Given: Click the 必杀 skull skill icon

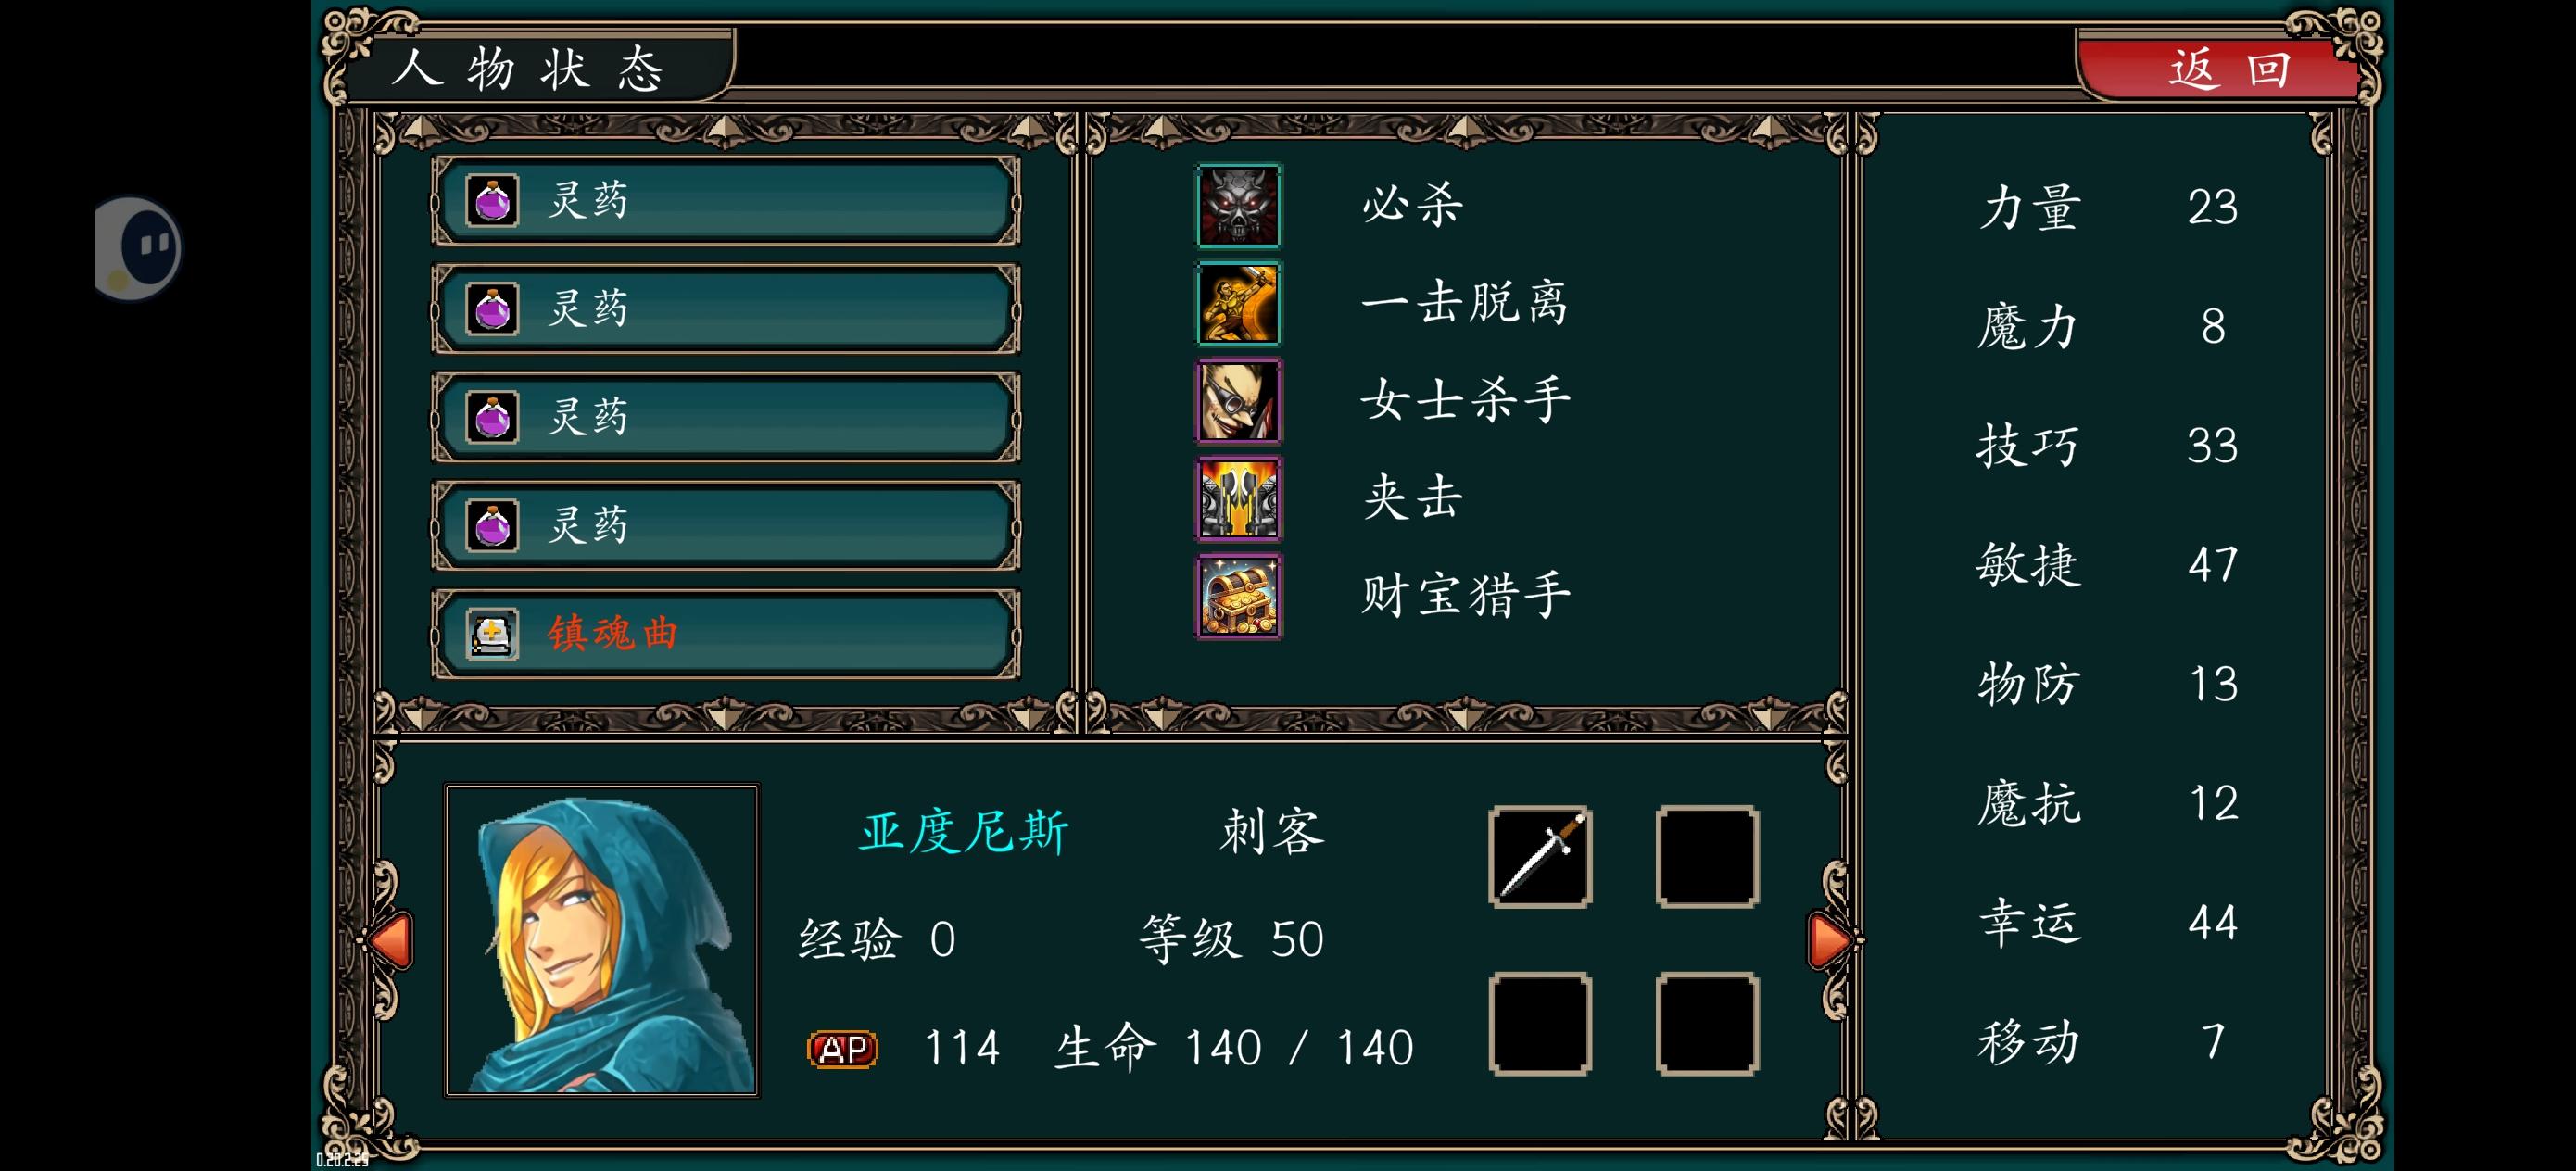Looking at the screenshot, I should [x=1238, y=205].
